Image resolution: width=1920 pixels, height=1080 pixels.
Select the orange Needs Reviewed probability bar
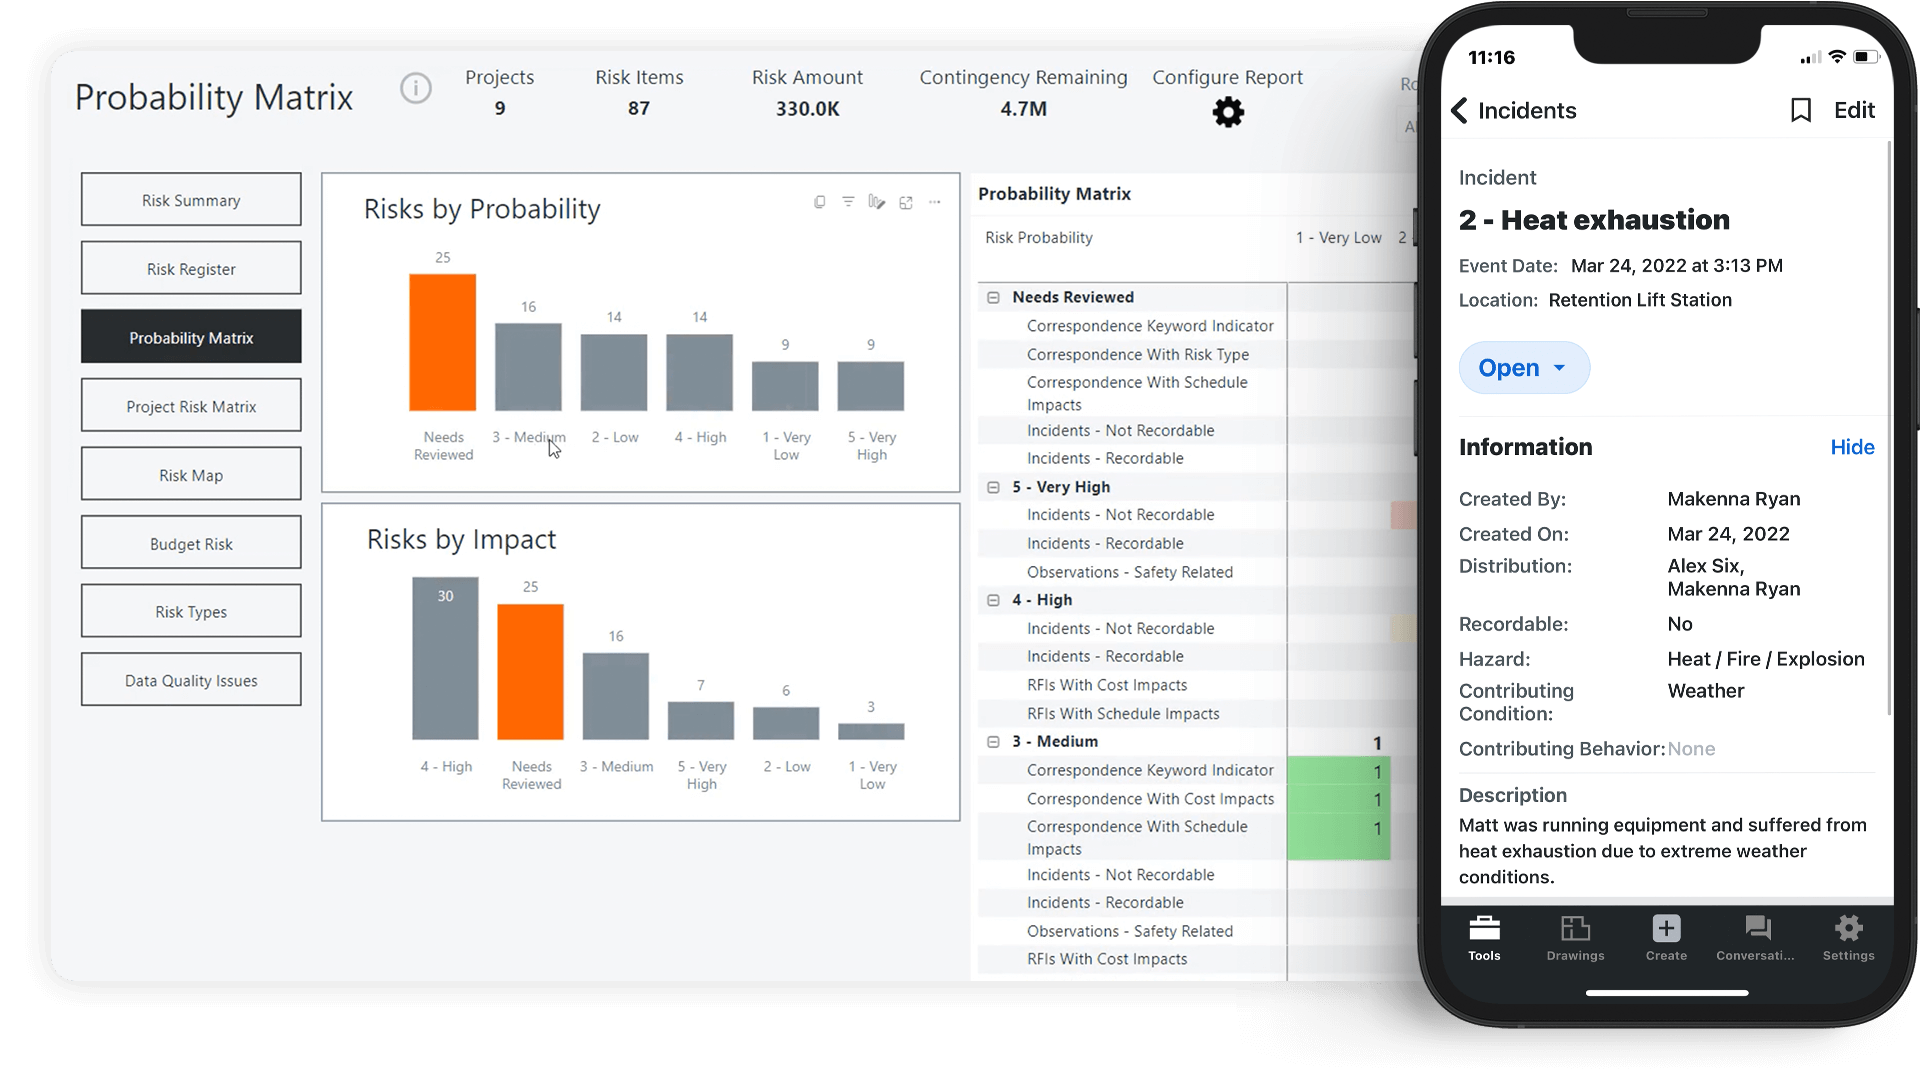pyautogui.click(x=442, y=342)
